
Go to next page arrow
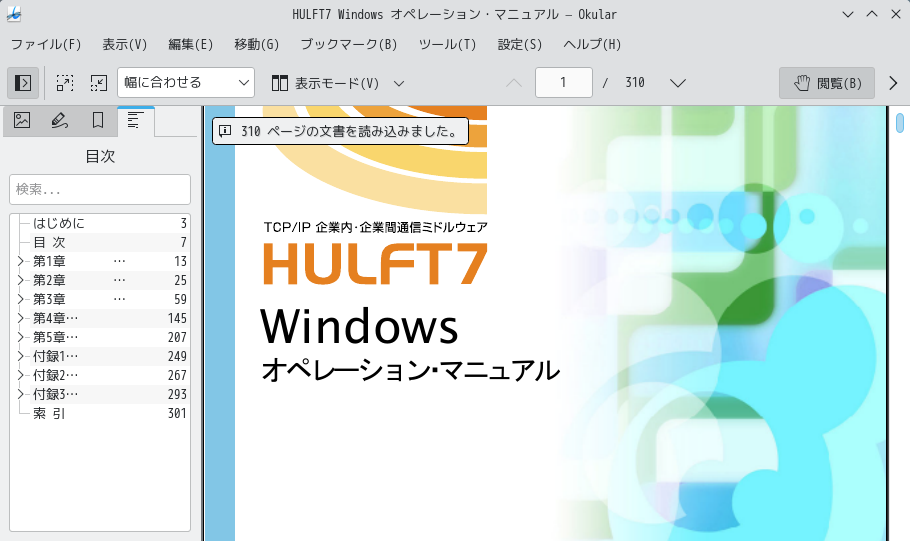677,83
